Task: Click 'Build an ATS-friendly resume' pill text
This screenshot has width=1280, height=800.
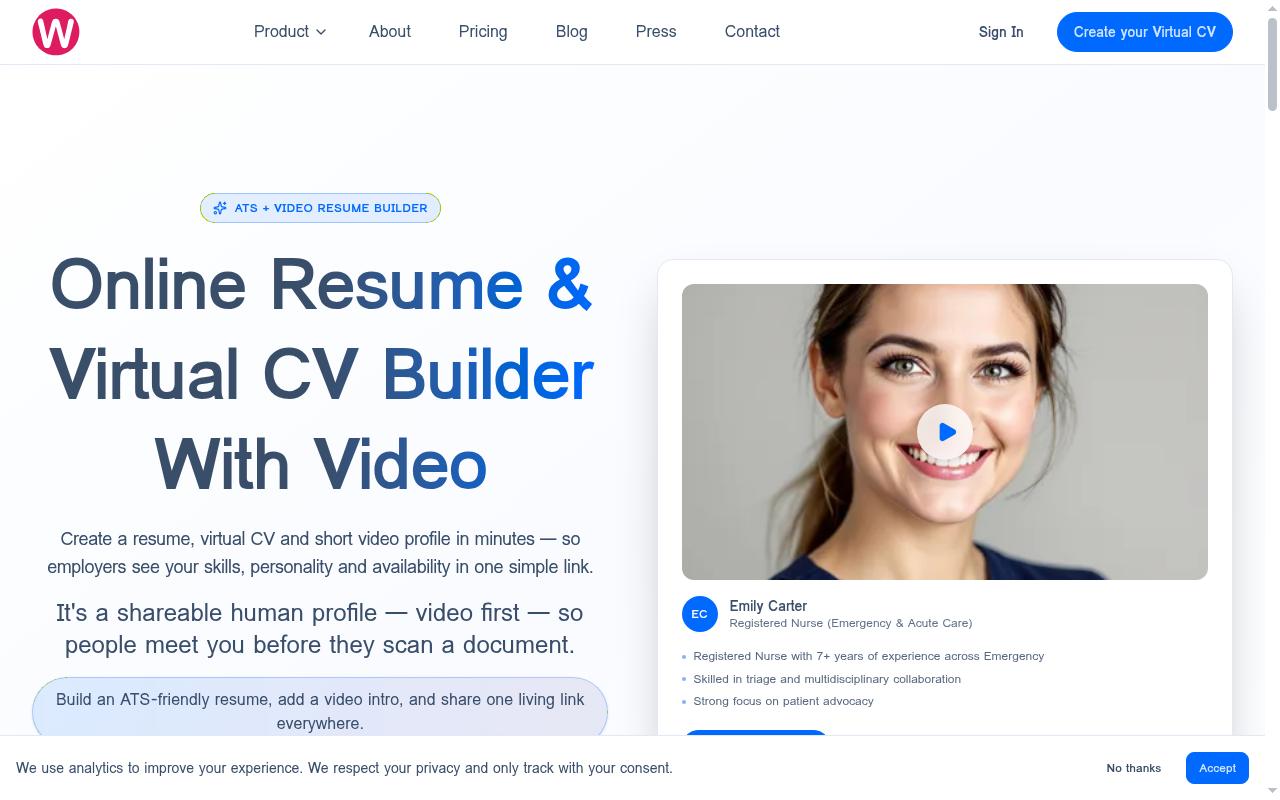Action: point(320,711)
